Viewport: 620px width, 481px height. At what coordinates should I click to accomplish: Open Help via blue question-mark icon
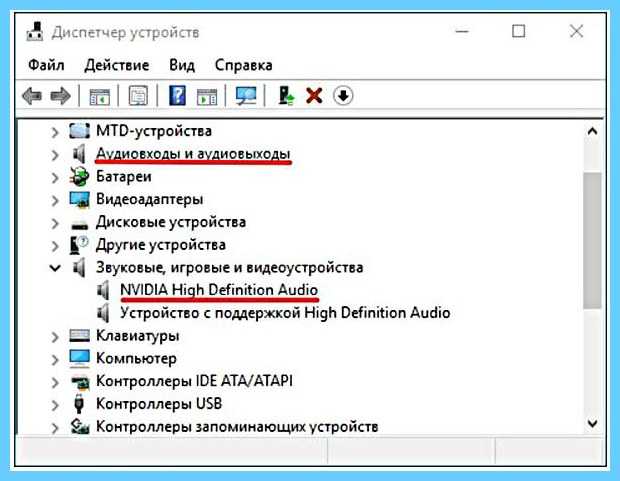point(178,95)
